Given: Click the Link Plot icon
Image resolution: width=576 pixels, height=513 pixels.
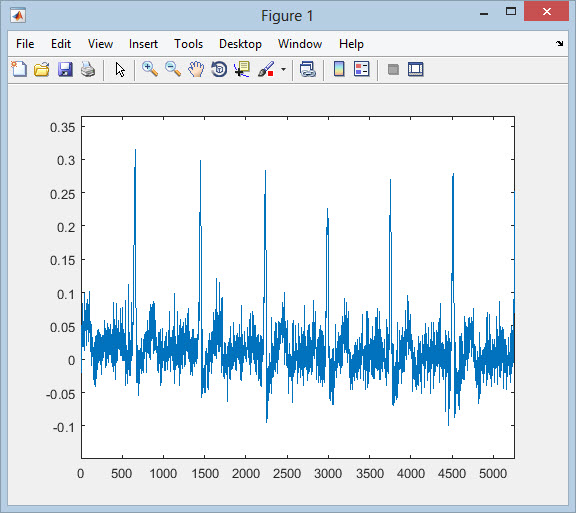Looking at the screenshot, I should pos(307,69).
